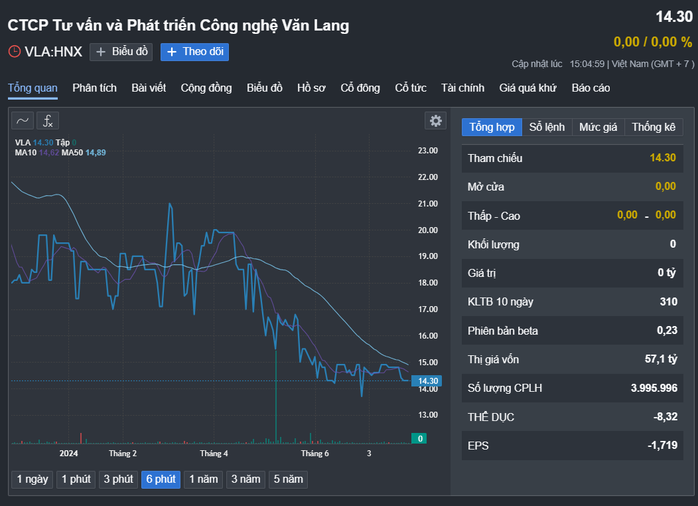Select the 1 ngày time range
Image resolution: width=698 pixels, height=506 pixels.
(32, 479)
